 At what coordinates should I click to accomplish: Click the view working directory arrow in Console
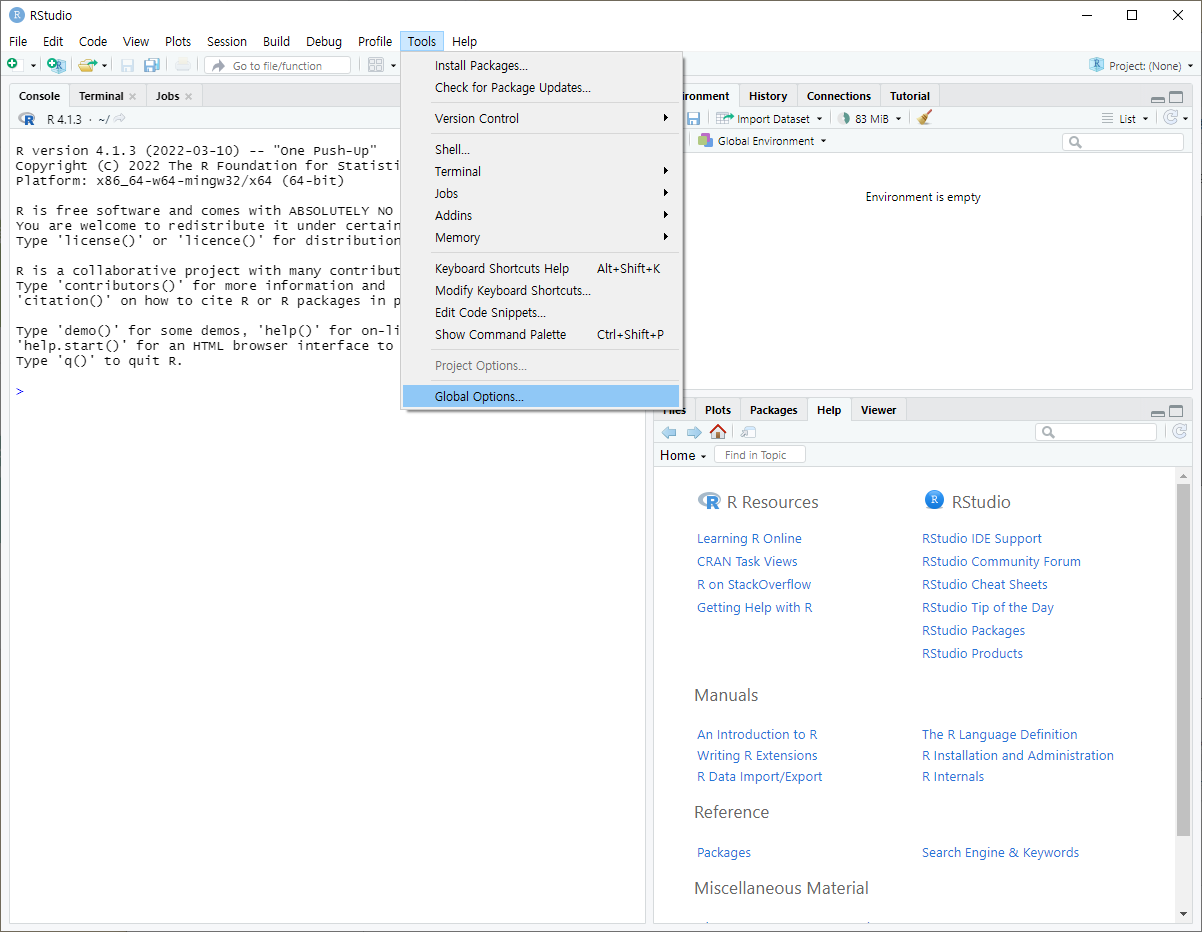tap(119, 119)
